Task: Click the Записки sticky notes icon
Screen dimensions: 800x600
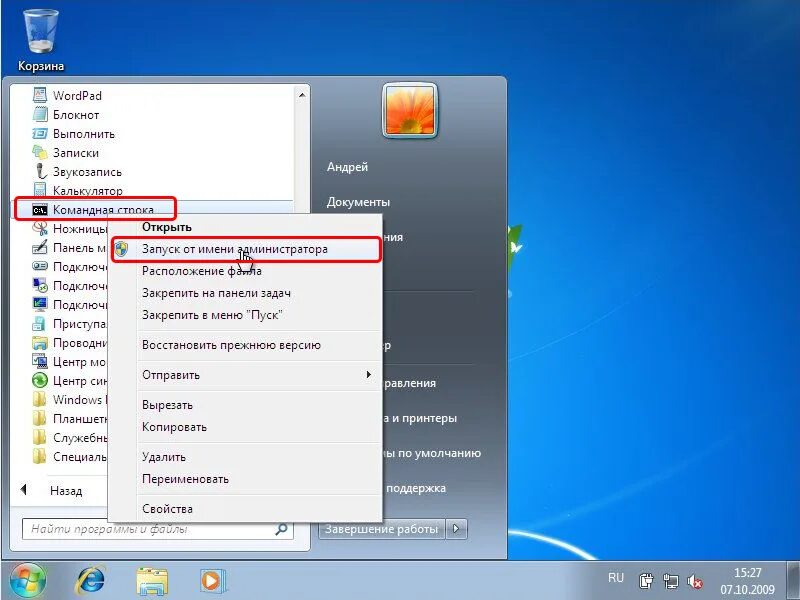Action: (x=39, y=153)
